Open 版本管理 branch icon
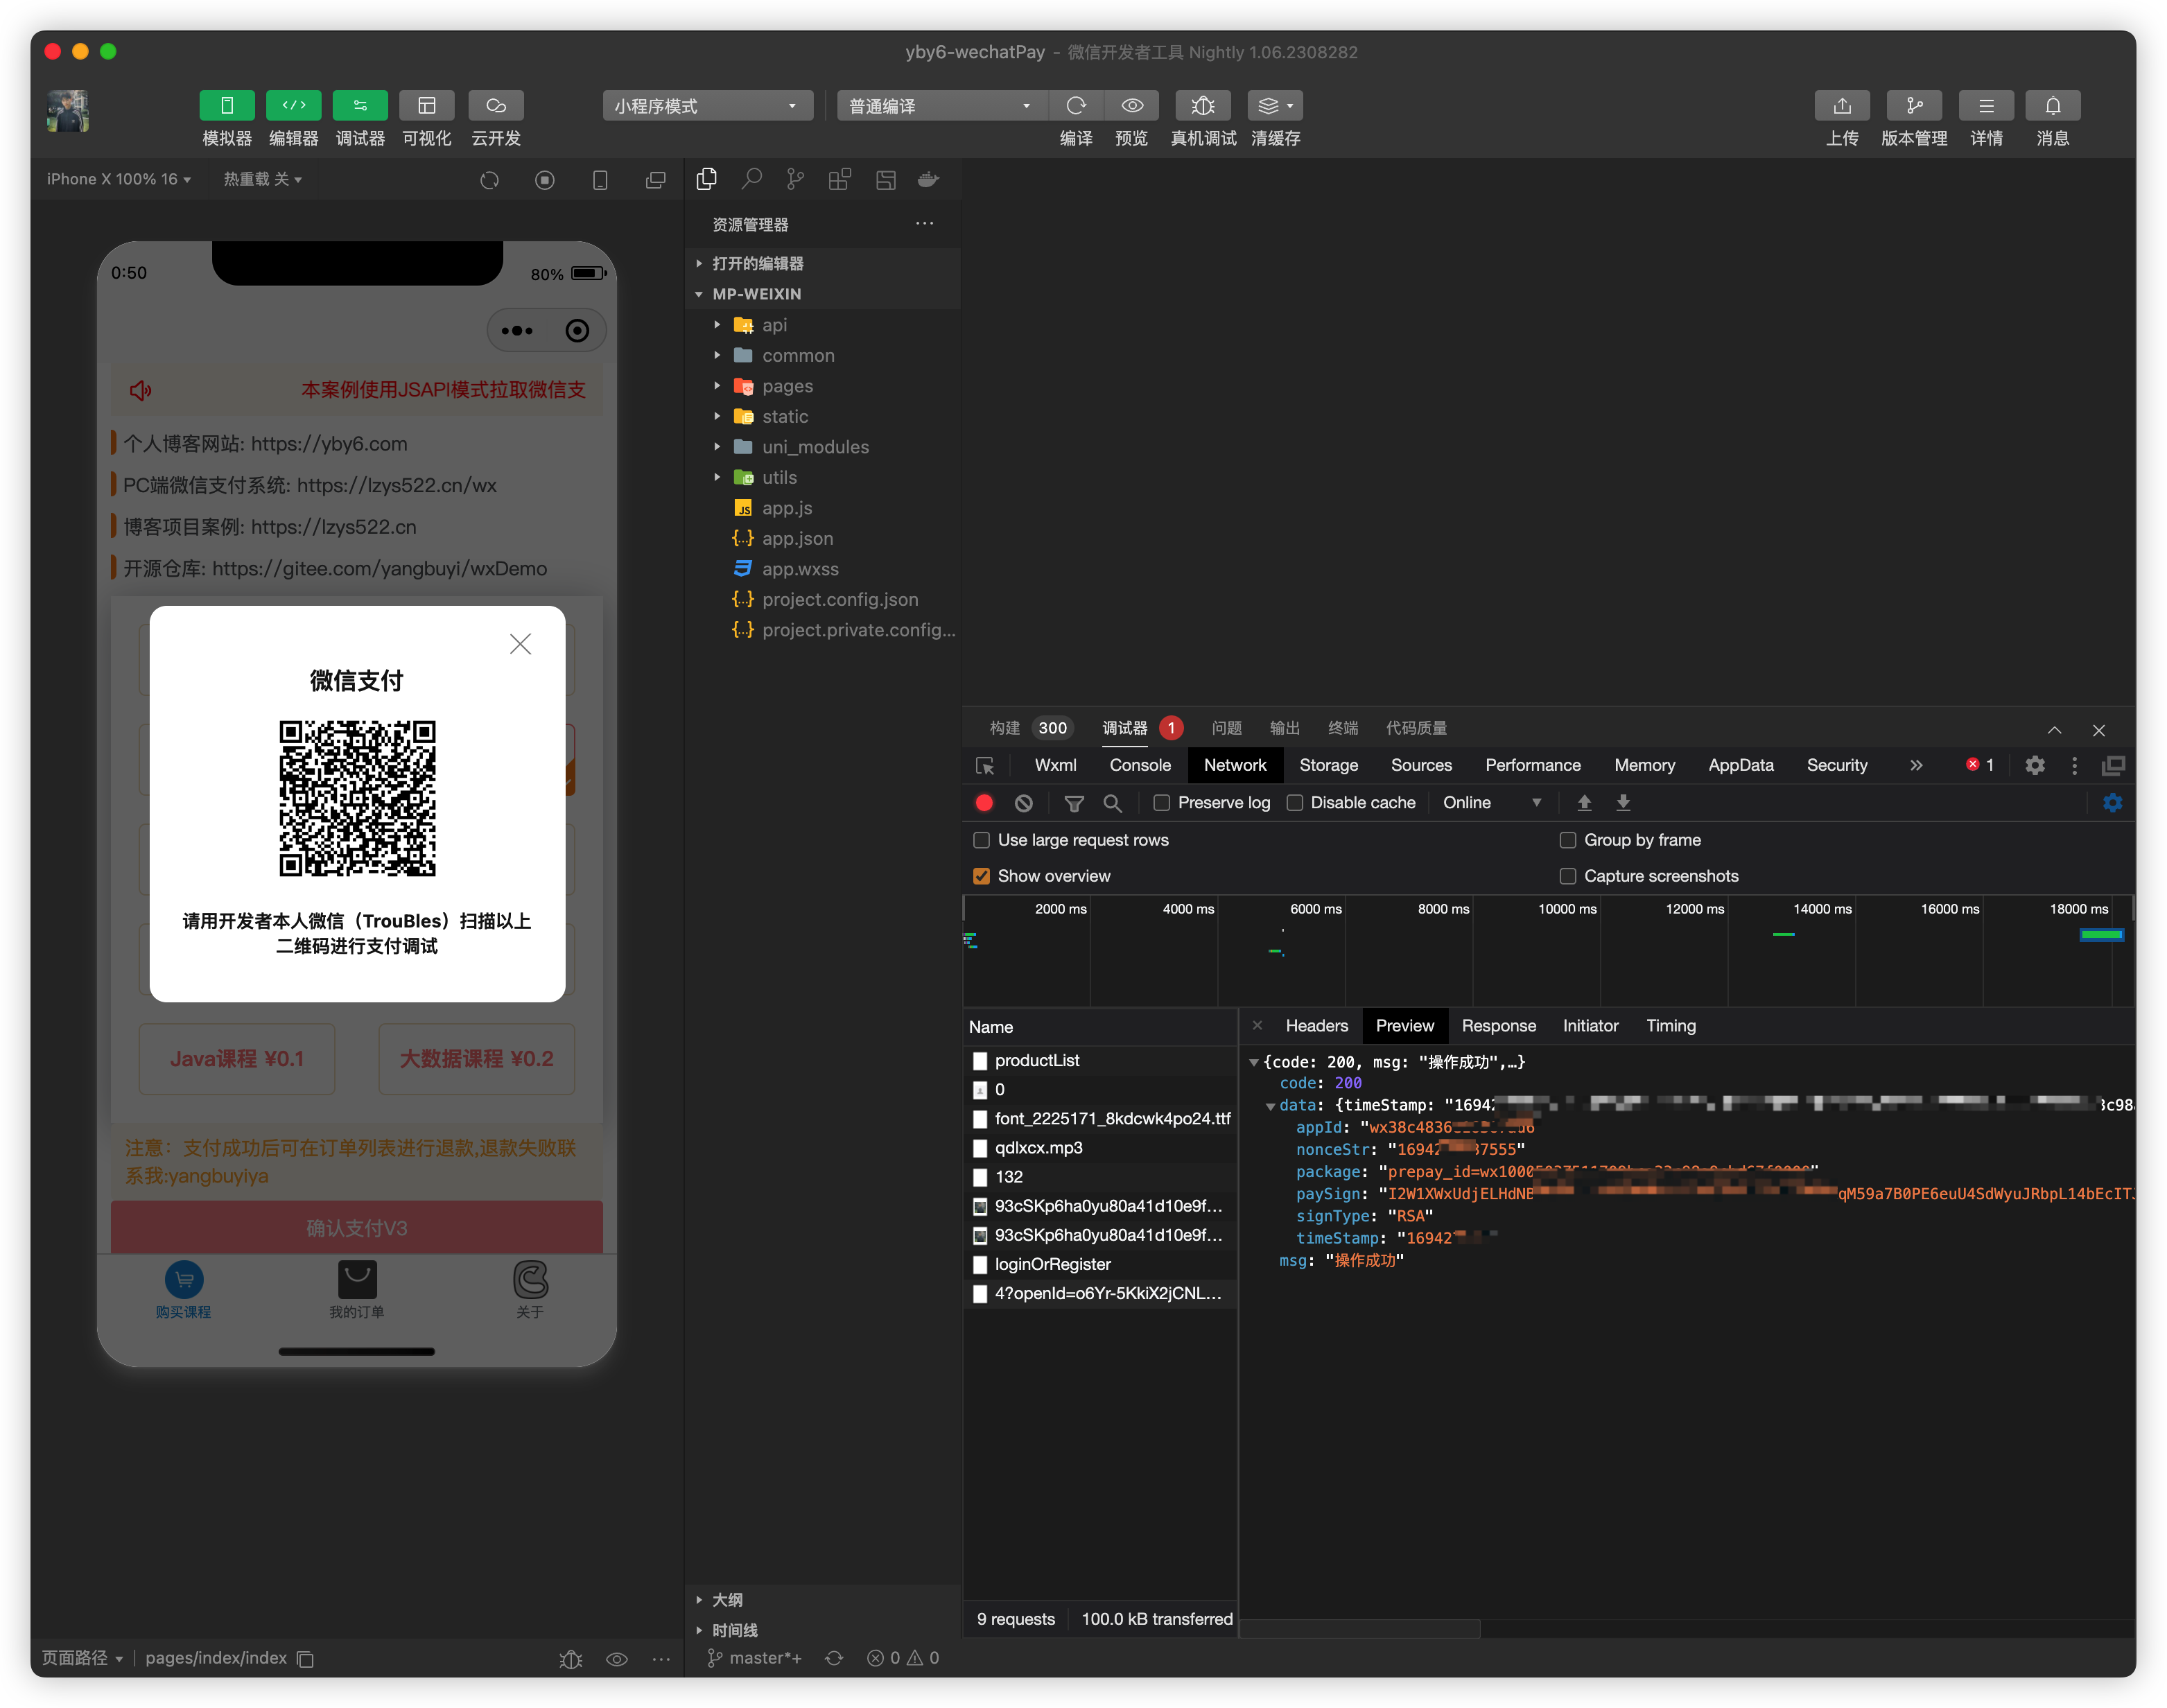 pos(1913,106)
